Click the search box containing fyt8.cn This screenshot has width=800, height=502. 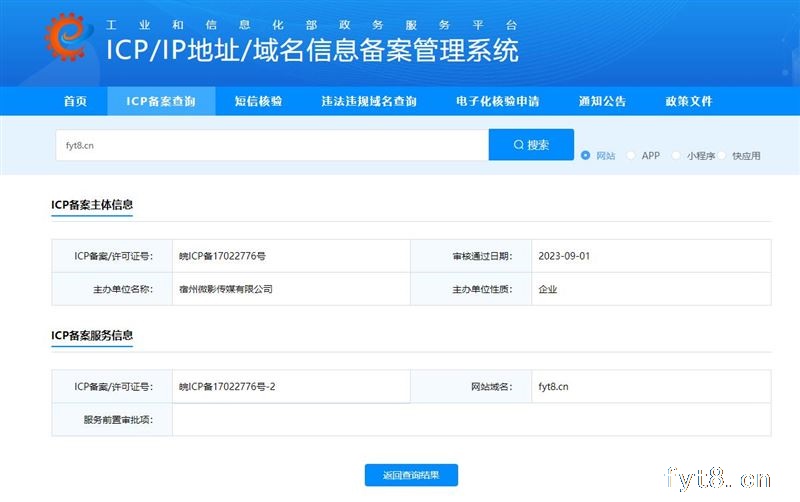pyautogui.click(x=272, y=145)
